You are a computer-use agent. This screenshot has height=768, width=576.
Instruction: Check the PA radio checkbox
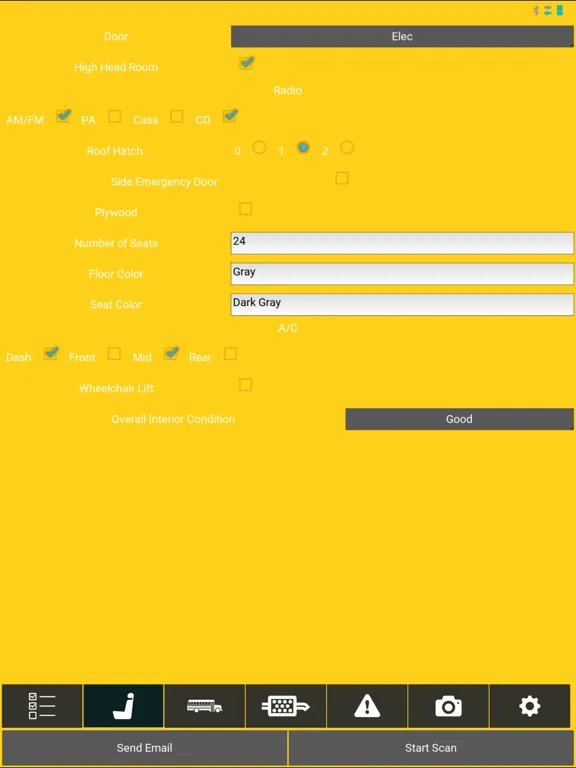(x=115, y=117)
